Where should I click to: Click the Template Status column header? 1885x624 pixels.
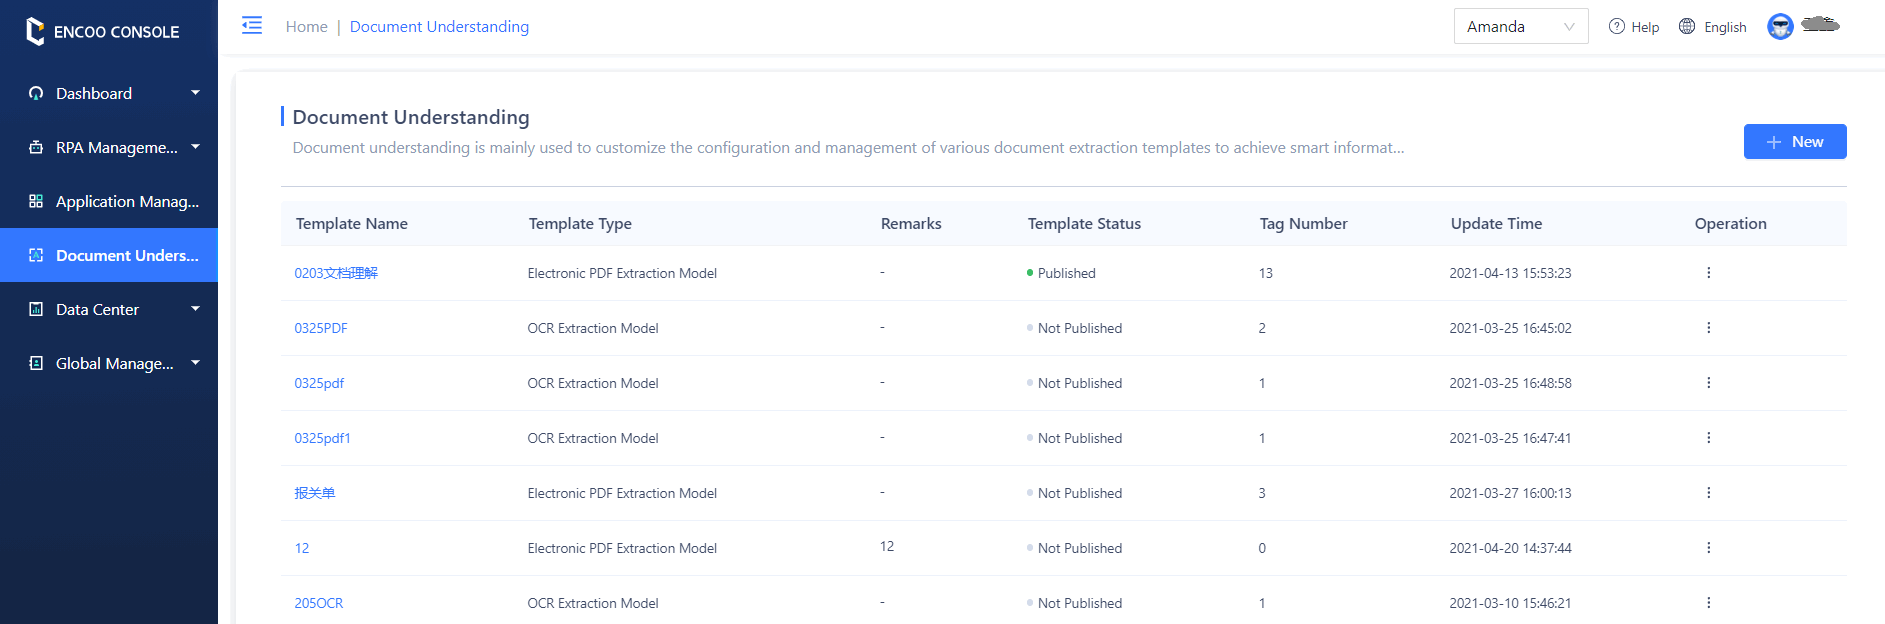pyautogui.click(x=1084, y=224)
